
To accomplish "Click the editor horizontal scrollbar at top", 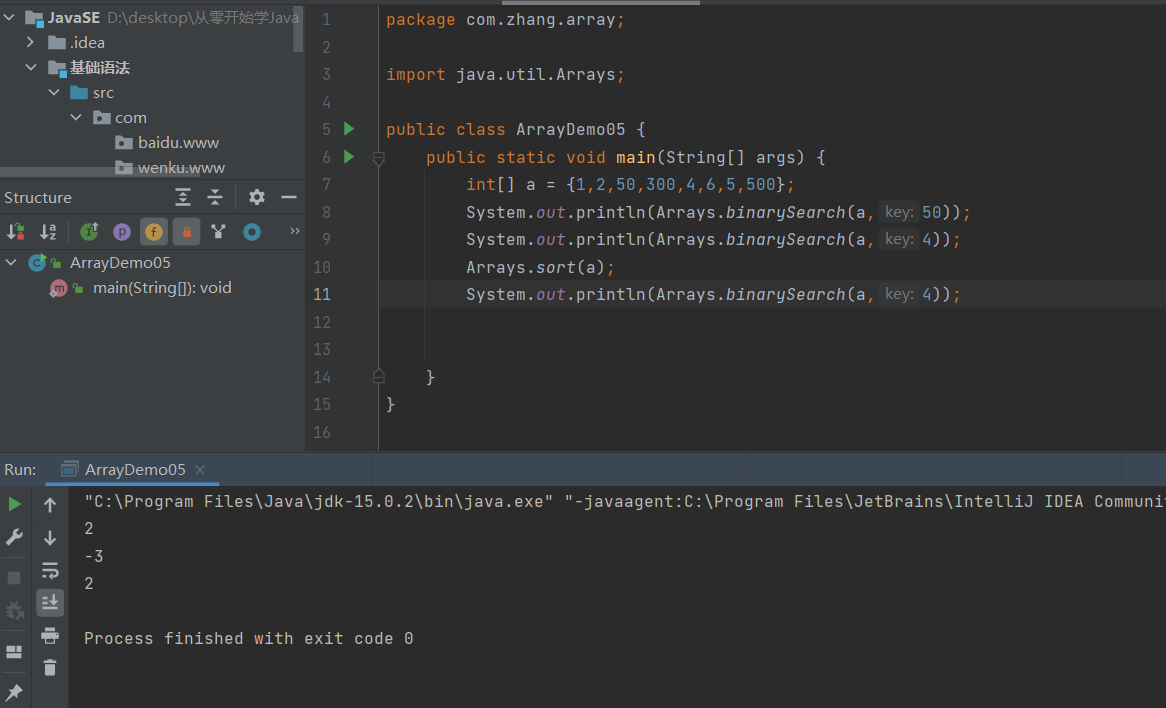I will (x=601, y=2).
